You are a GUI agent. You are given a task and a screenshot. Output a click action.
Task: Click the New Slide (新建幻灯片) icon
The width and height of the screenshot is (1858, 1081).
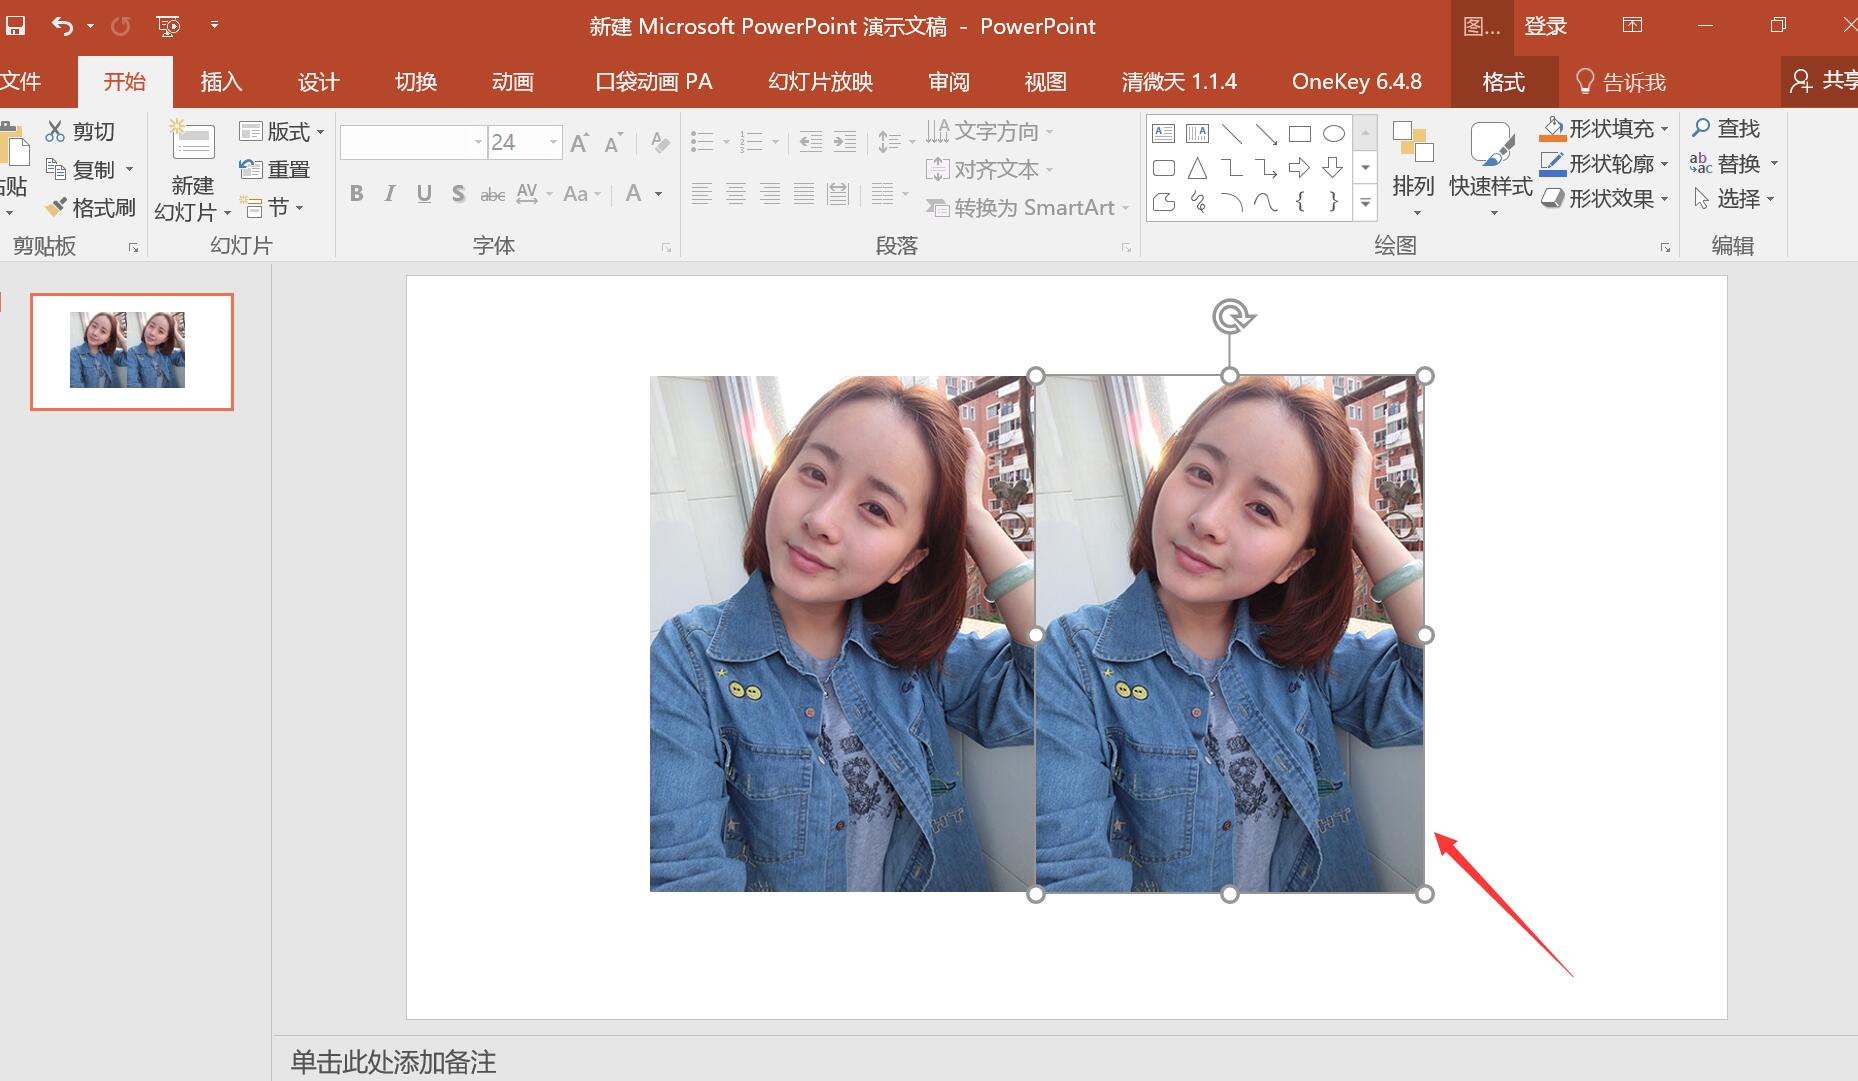pyautogui.click(x=193, y=141)
